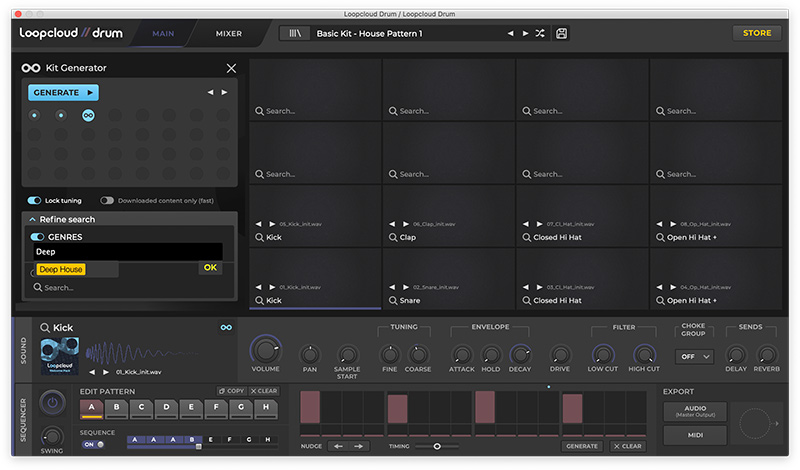800x470 pixels.
Task: Open the preset library browser icon
Action: coord(295,33)
